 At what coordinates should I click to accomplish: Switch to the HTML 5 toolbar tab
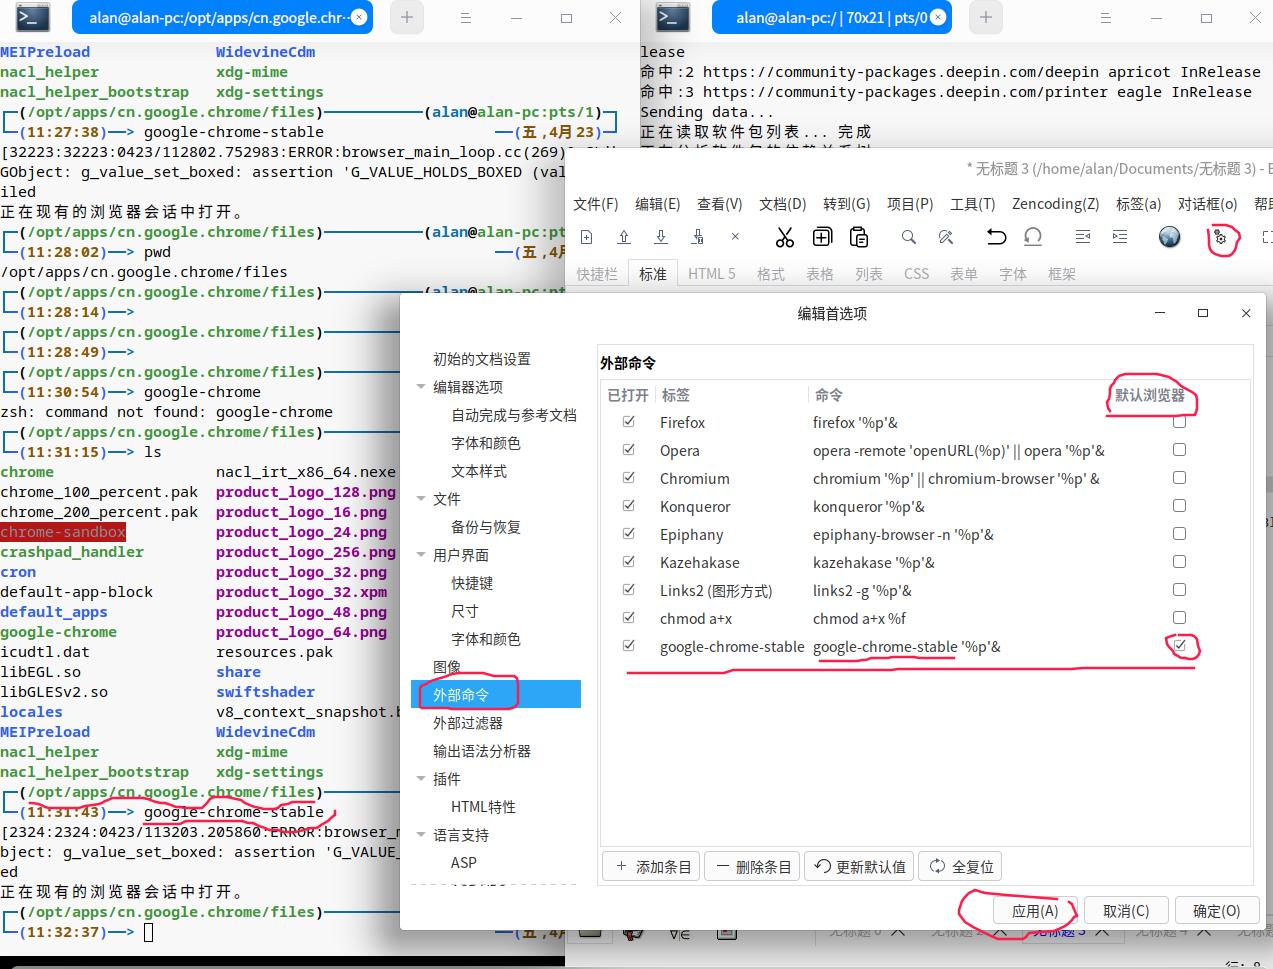tap(711, 274)
